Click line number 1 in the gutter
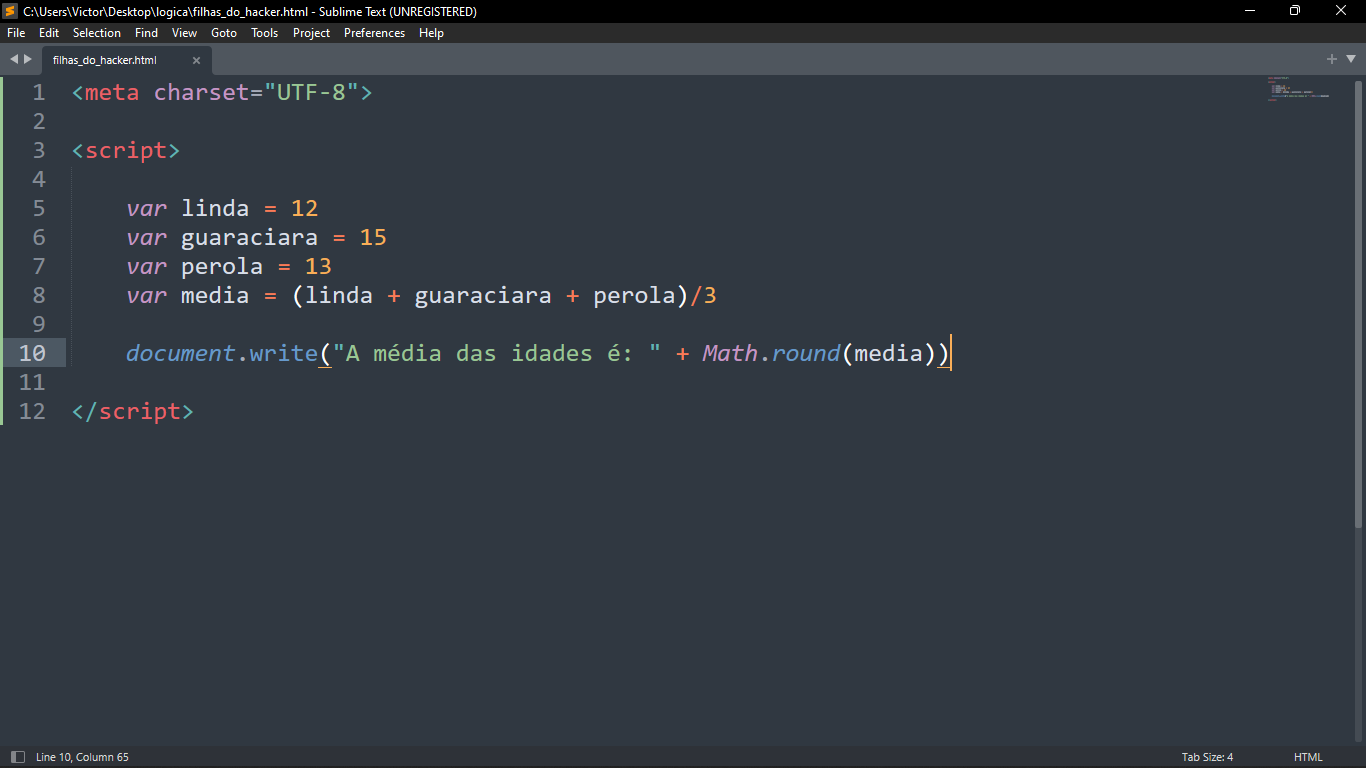 click(x=39, y=92)
